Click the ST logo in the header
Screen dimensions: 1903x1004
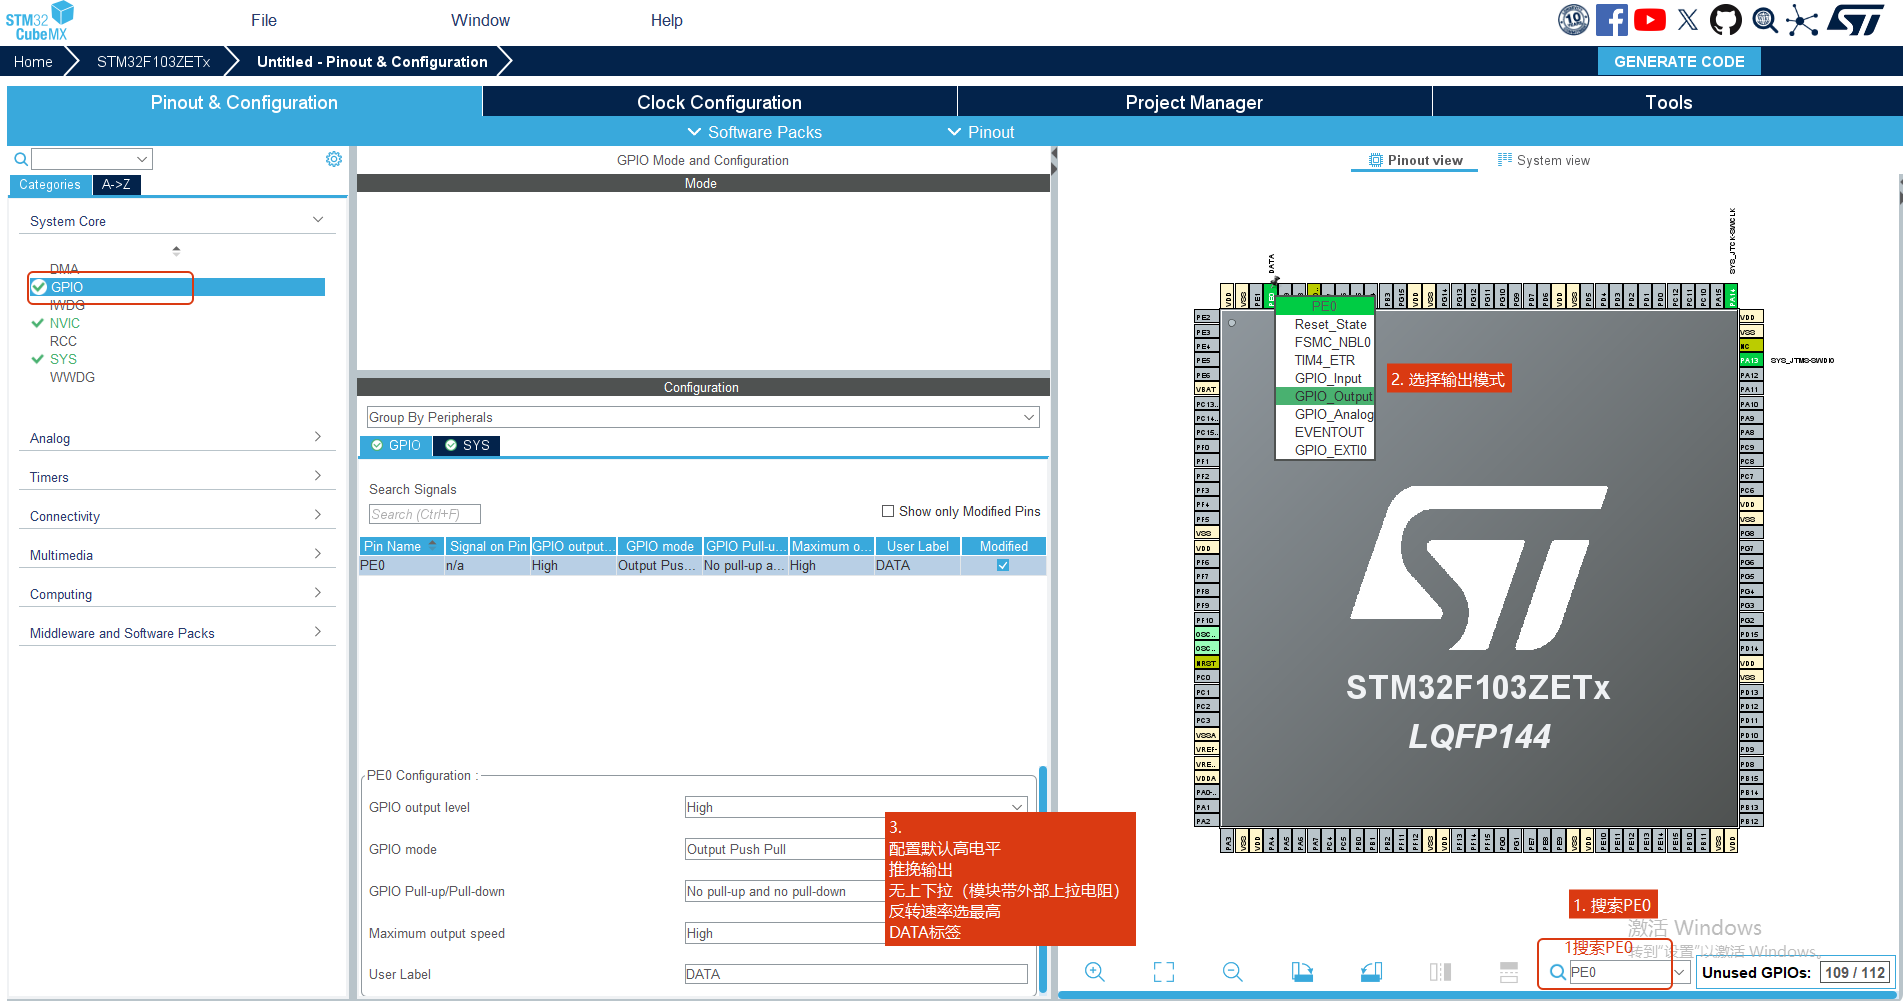1856,20
